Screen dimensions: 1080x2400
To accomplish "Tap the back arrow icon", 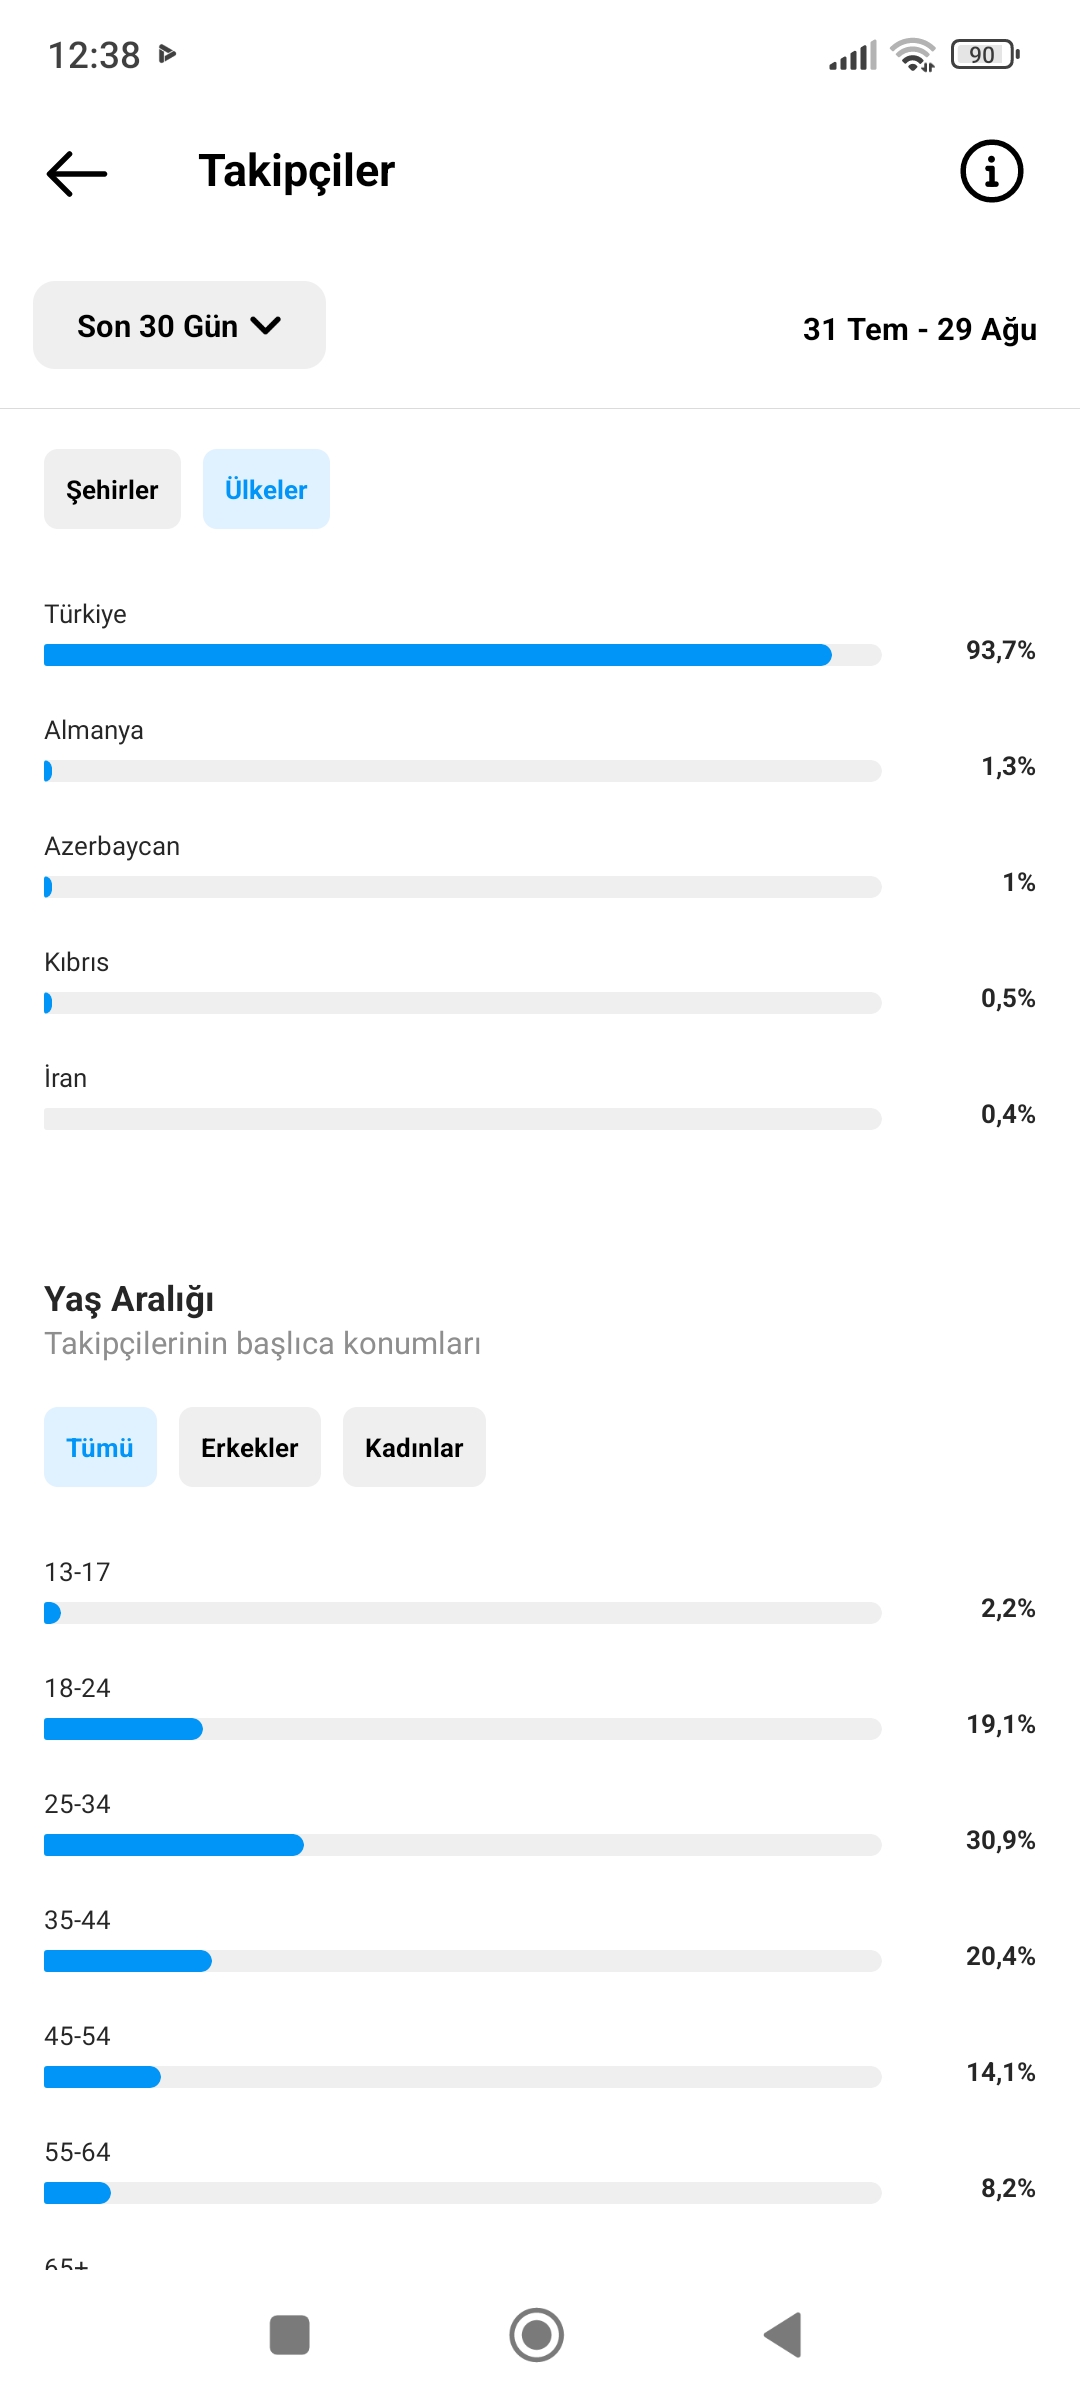I will point(77,173).
